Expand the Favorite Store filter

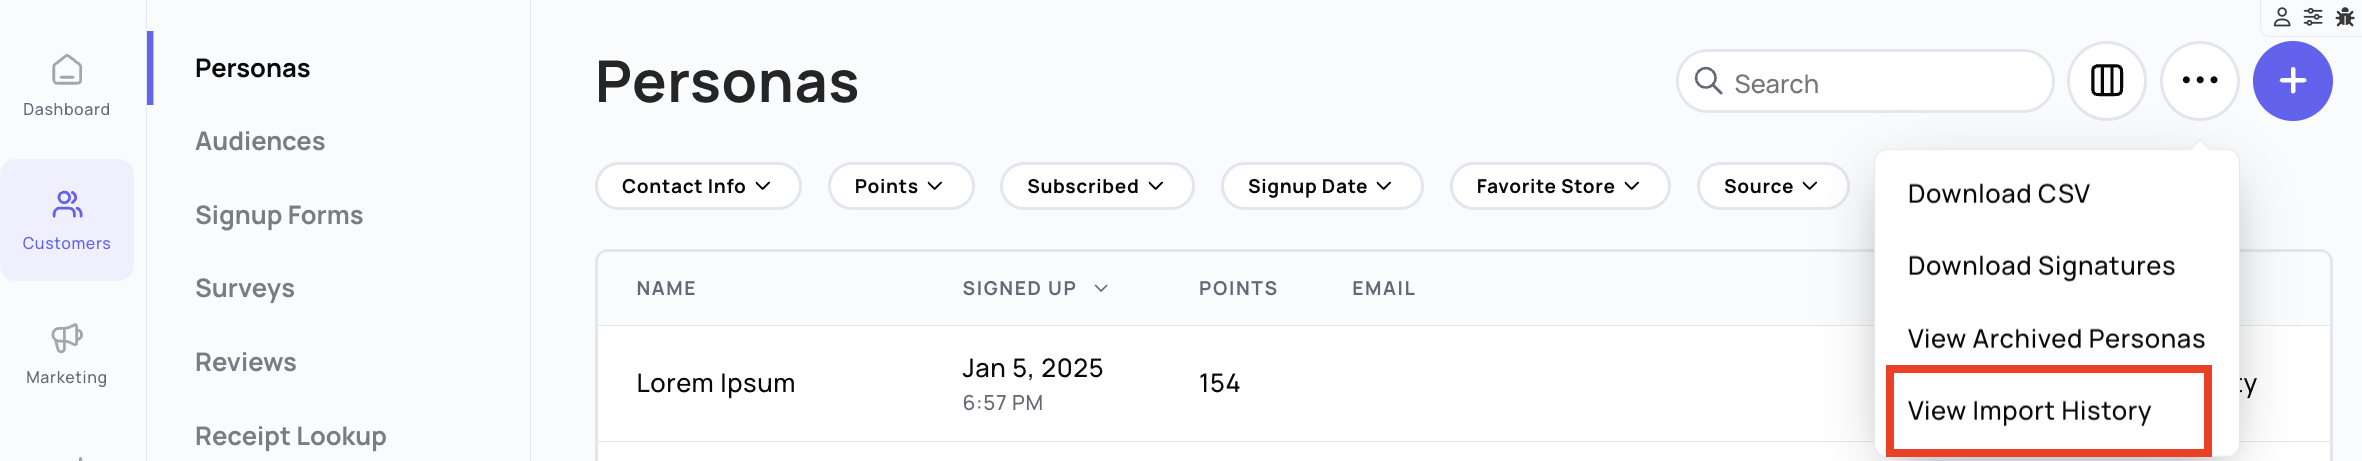1560,186
